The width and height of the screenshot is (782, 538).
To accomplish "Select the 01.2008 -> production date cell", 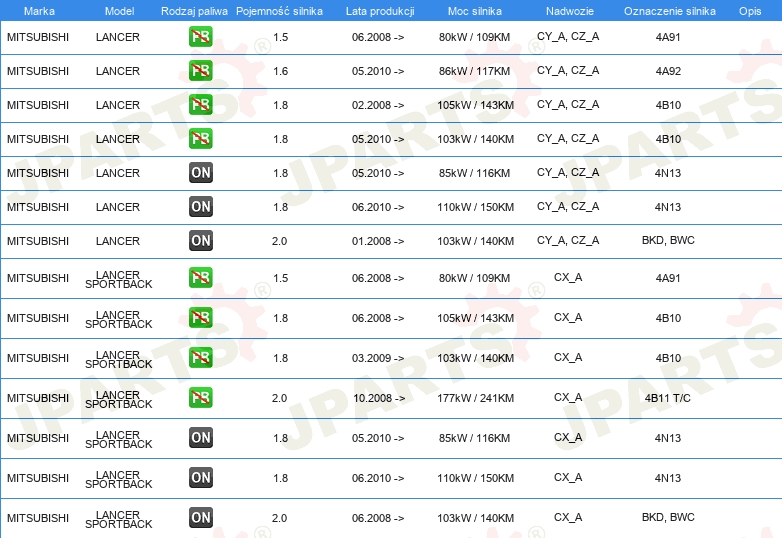I will click(x=378, y=241).
